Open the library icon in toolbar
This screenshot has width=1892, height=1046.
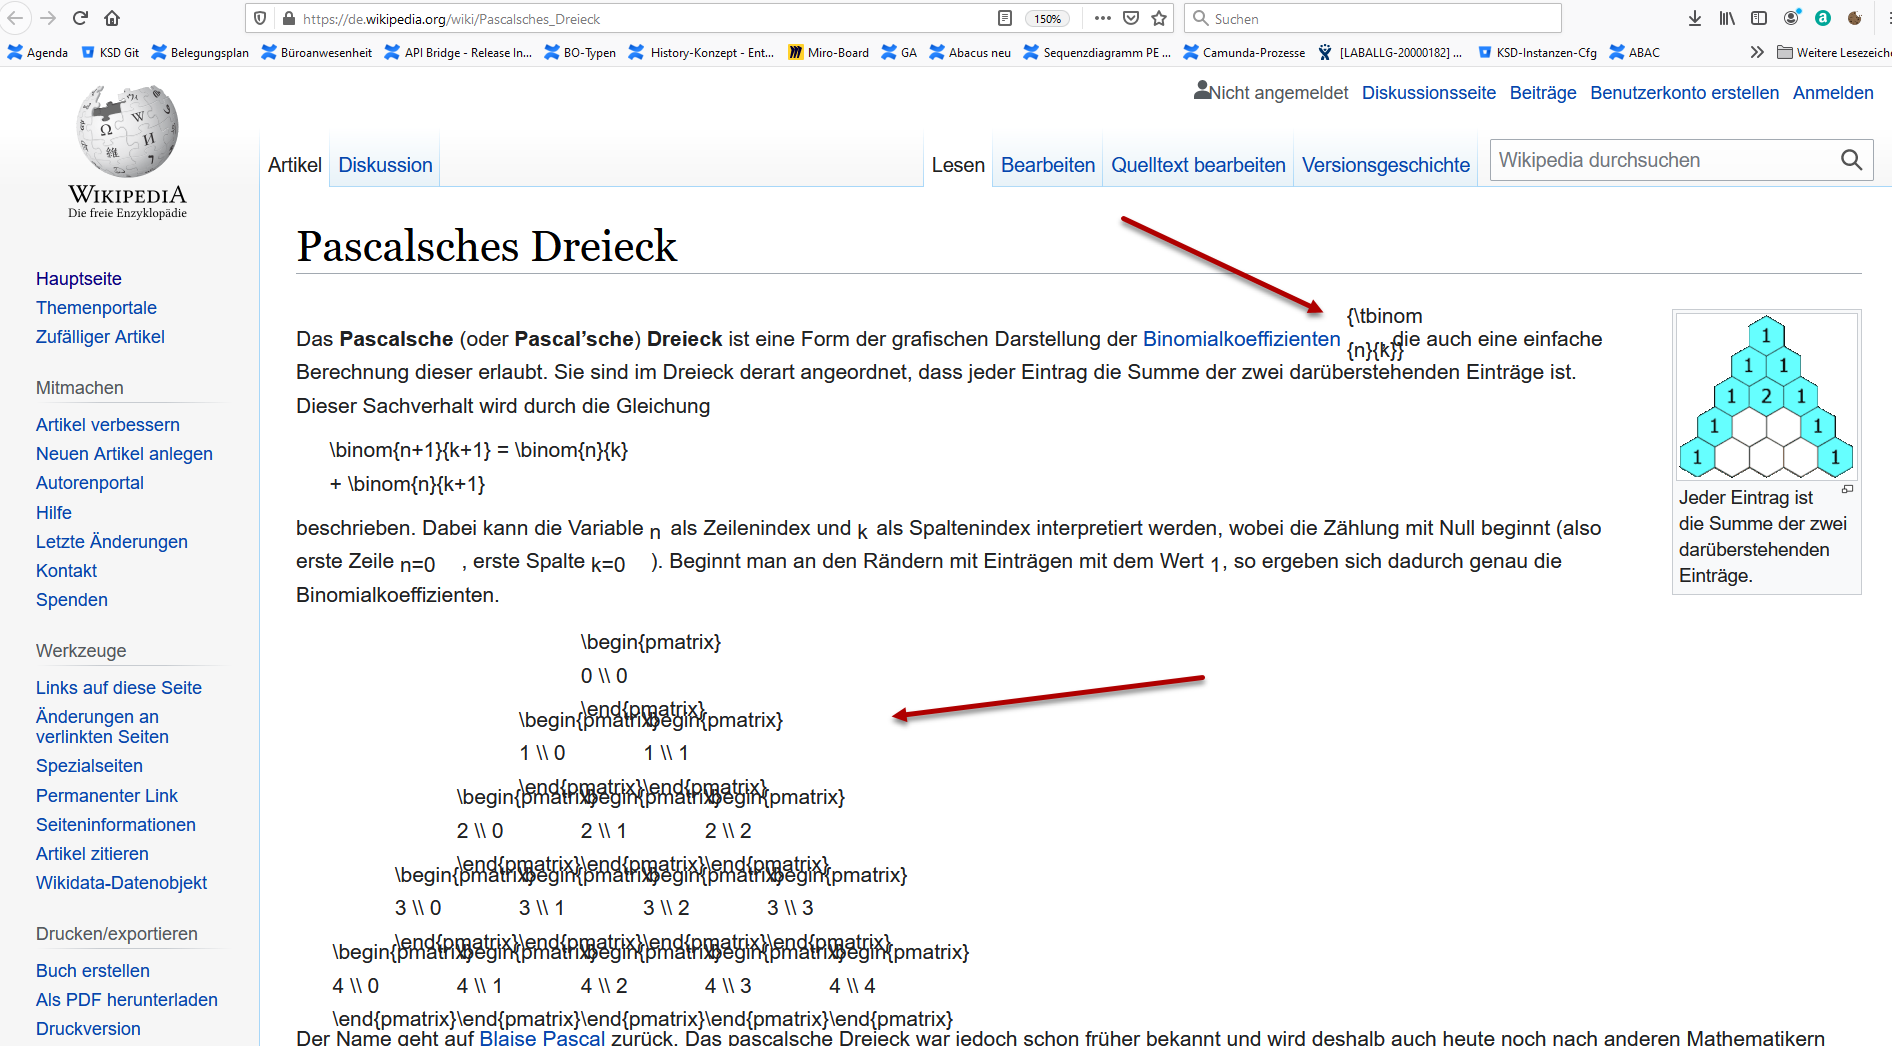[x=1727, y=18]
